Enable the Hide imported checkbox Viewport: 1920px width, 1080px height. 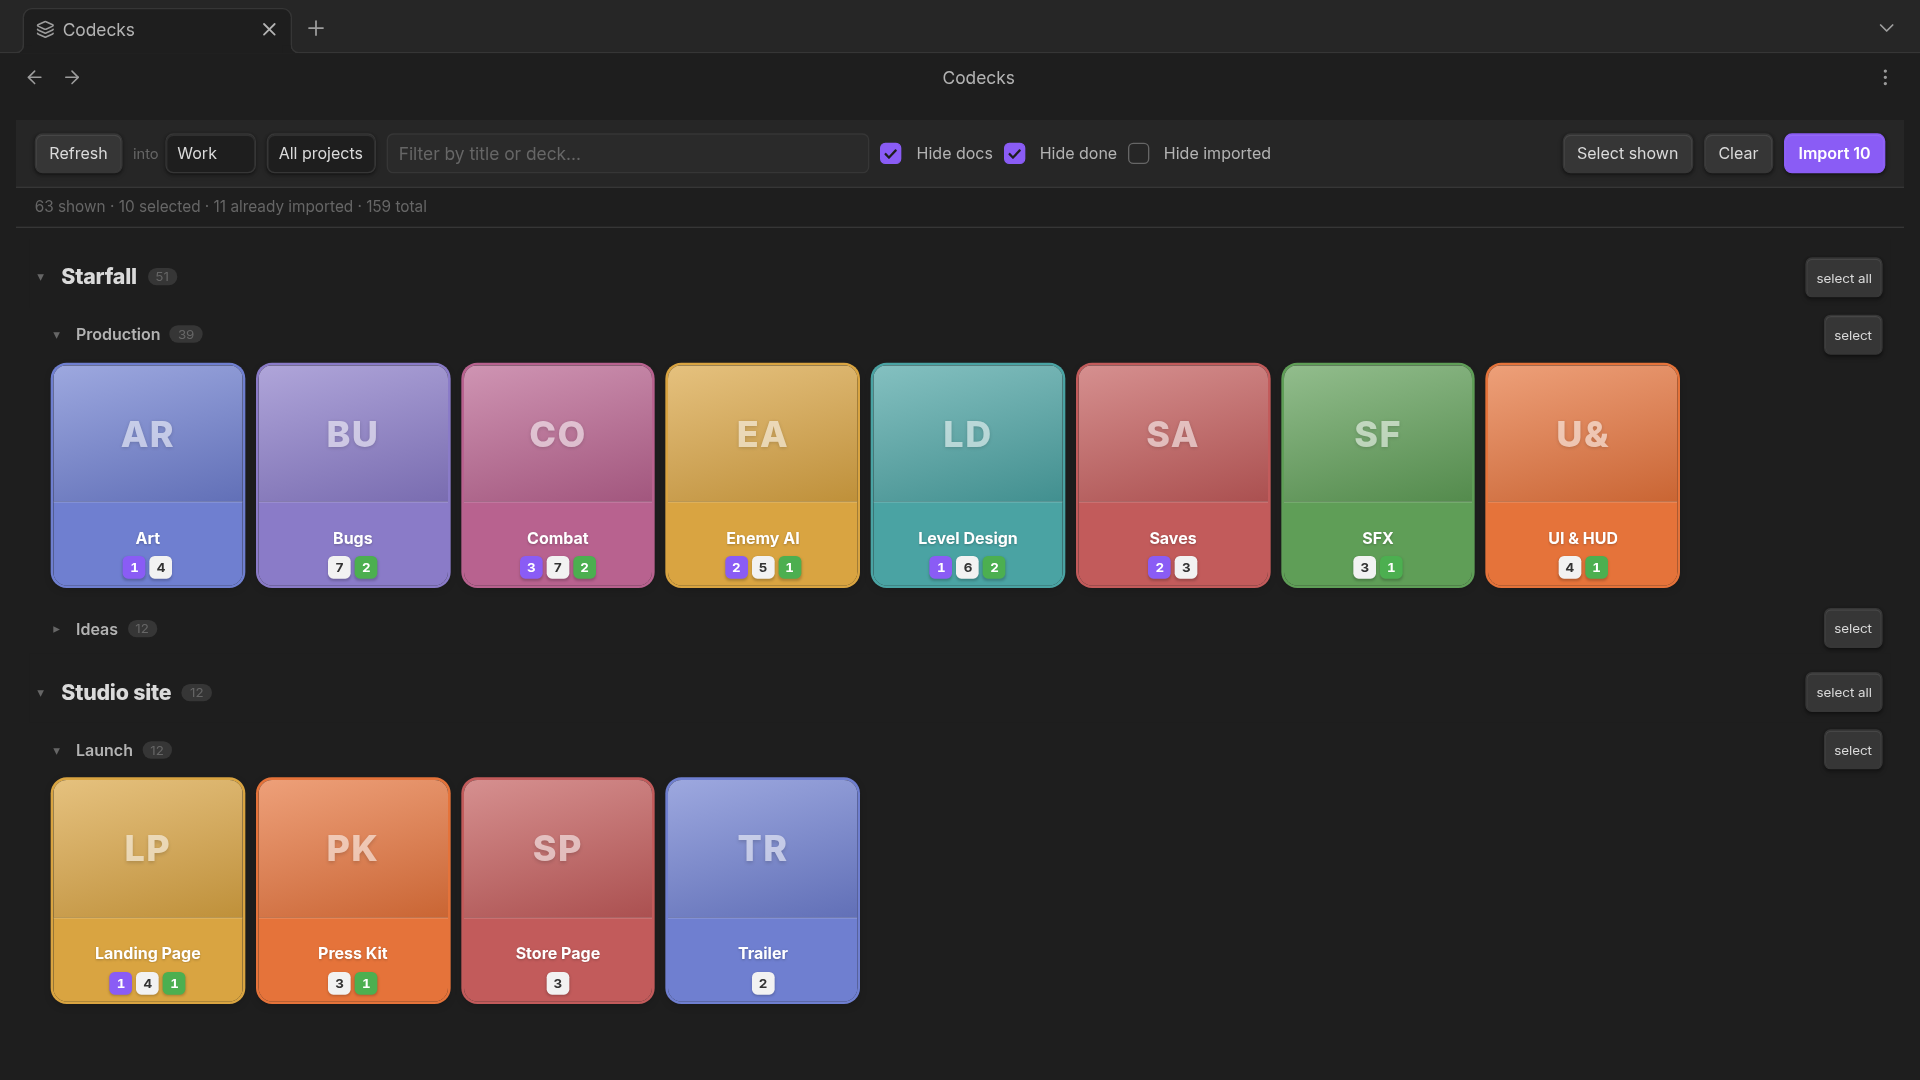point(1138,153)
